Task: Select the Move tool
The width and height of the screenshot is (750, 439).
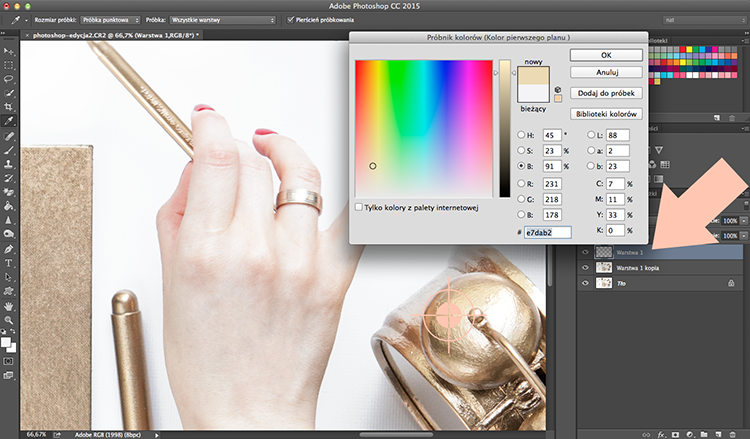Action: click(9, 51)
